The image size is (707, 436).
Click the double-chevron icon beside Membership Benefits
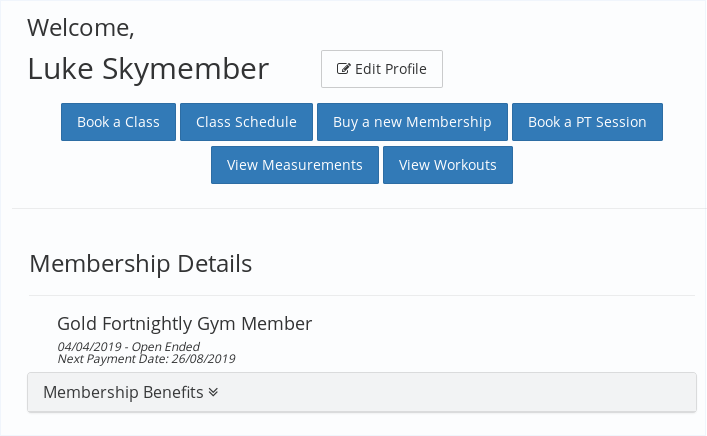pos(213,392)
